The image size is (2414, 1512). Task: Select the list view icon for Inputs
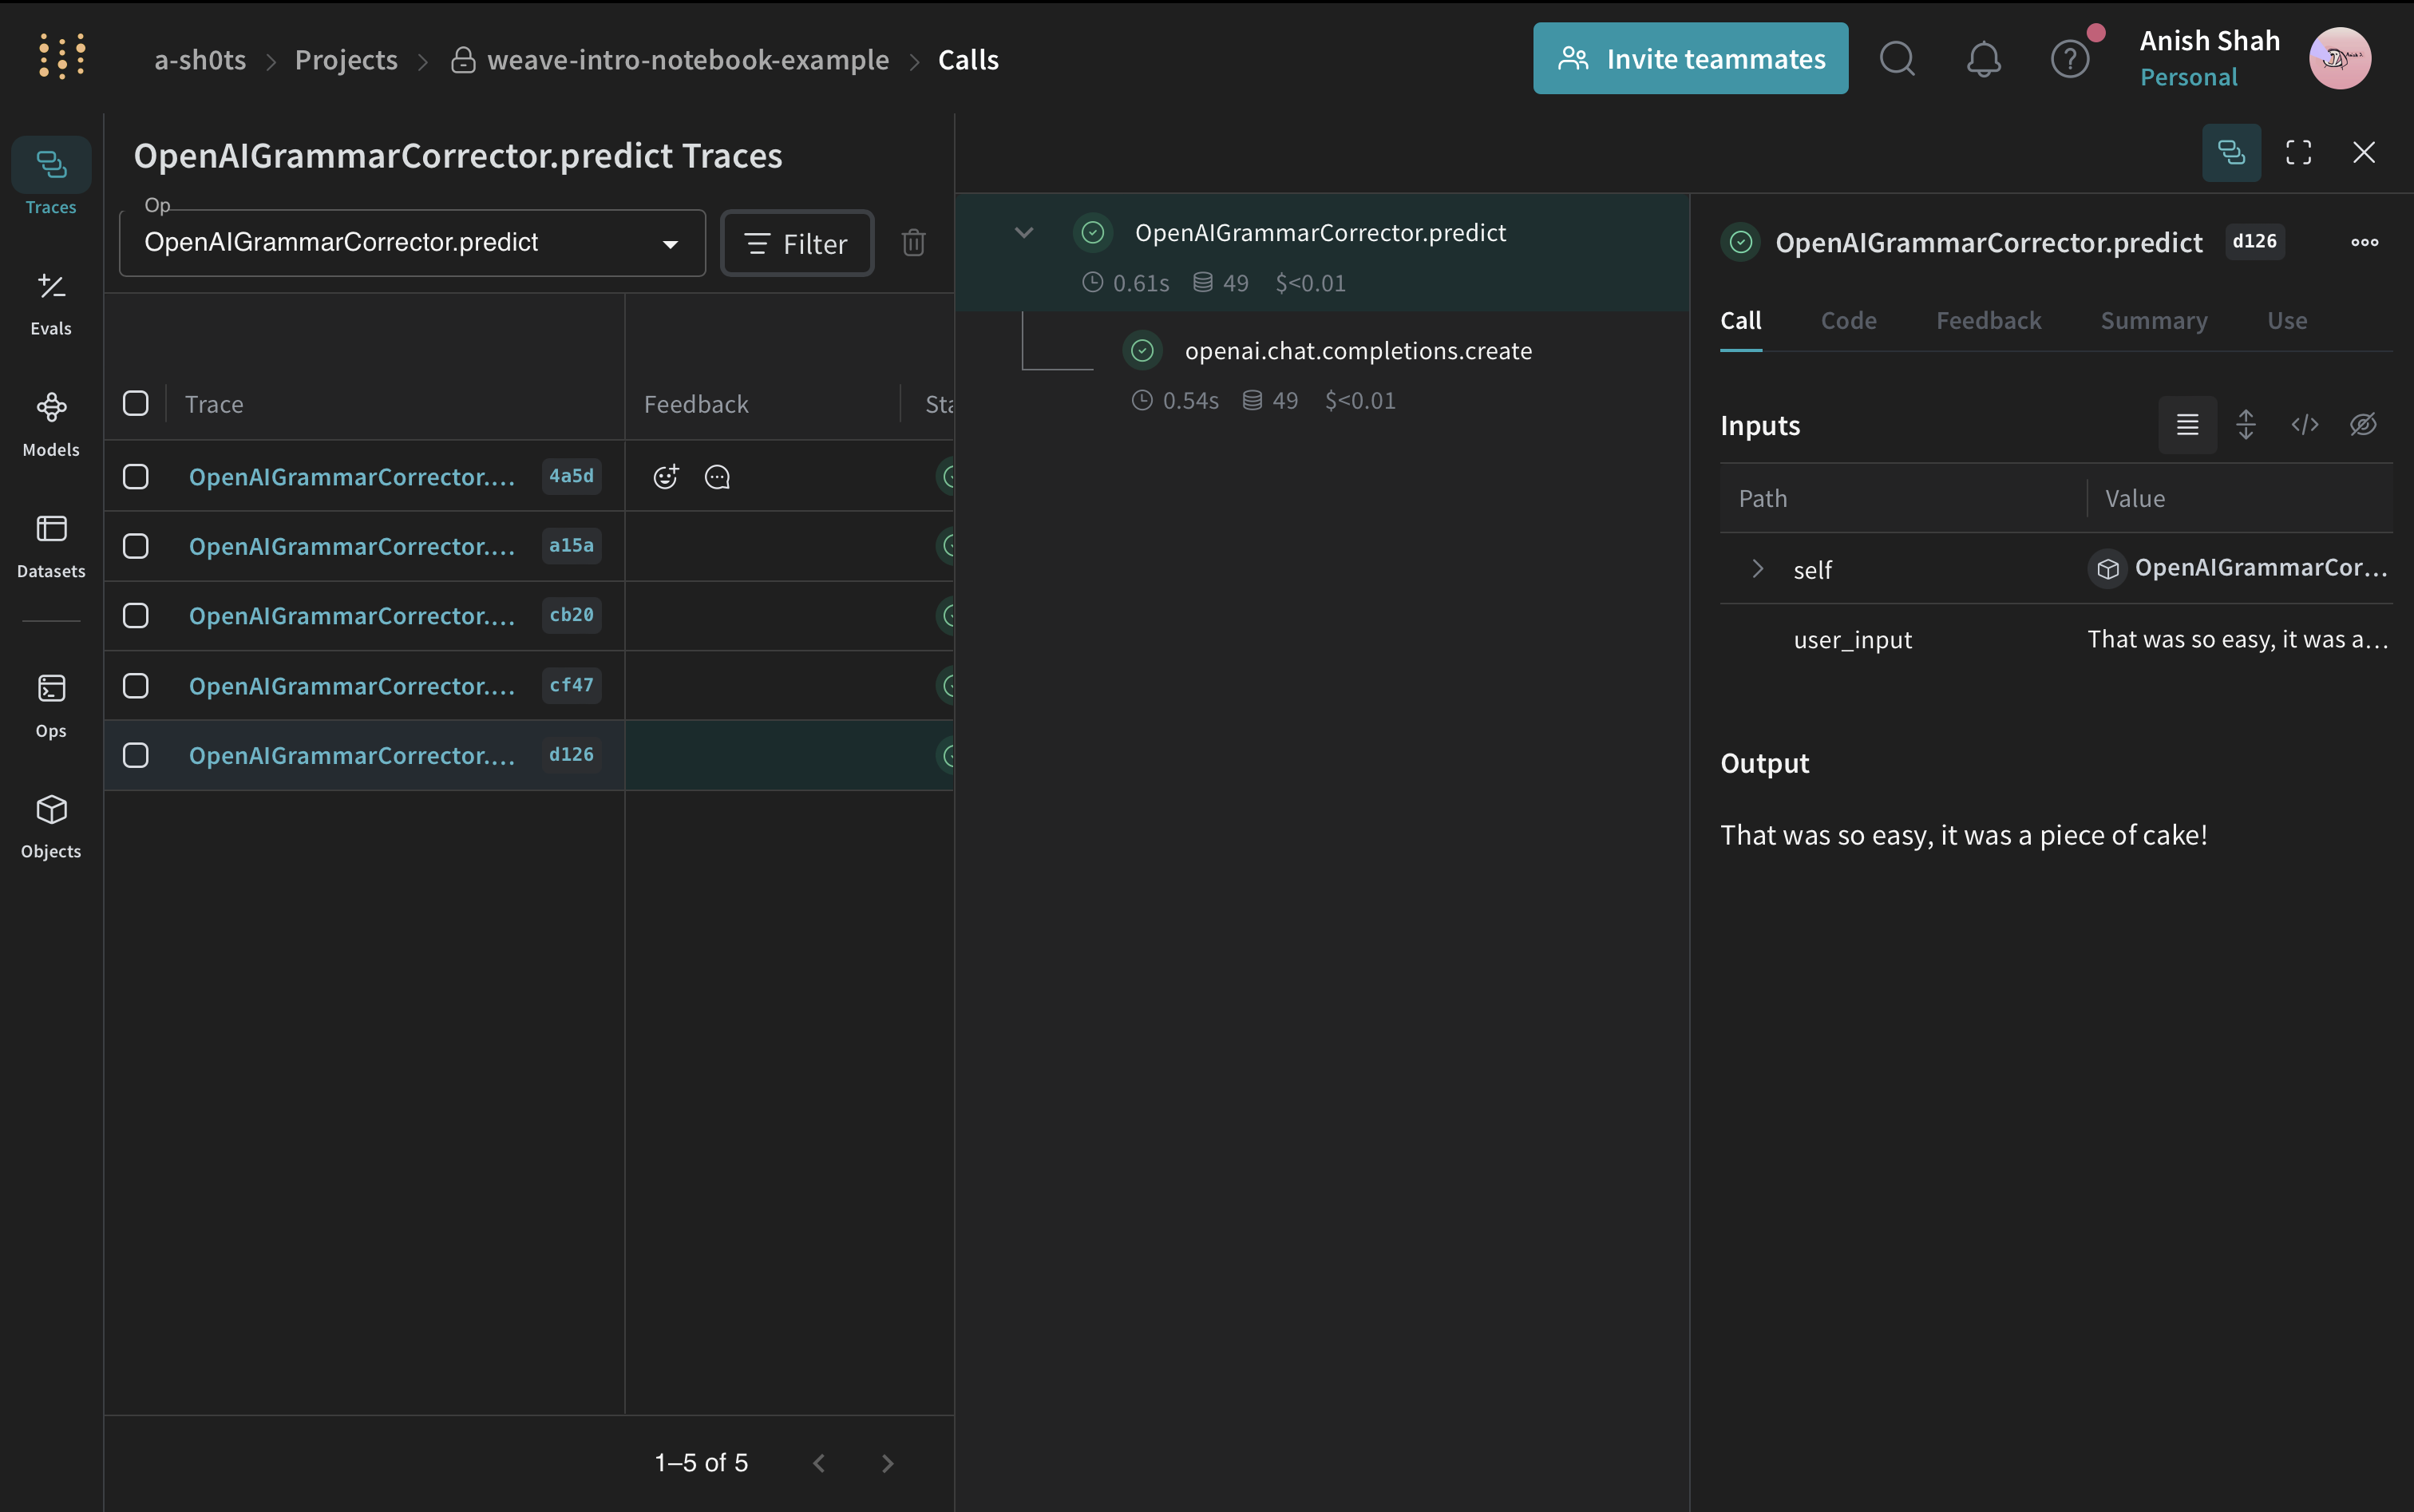coord(2187,425)
